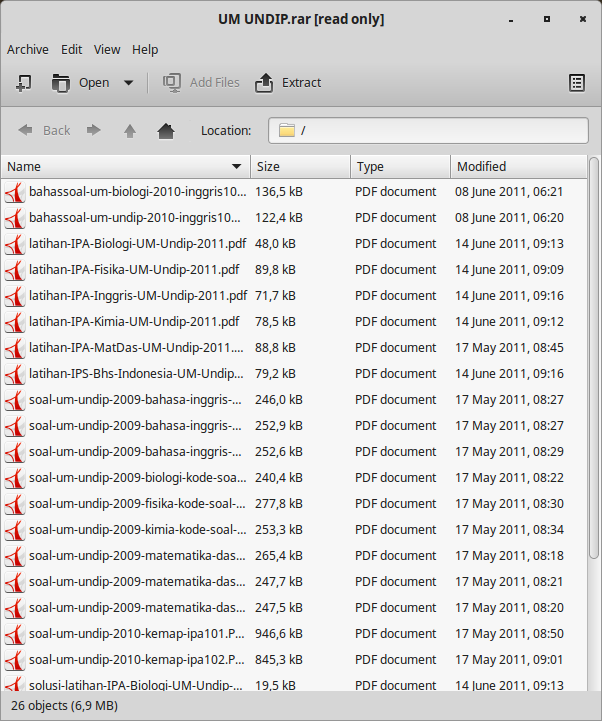Expand the Open recent dropdown arrow

(x=129, y=83)
